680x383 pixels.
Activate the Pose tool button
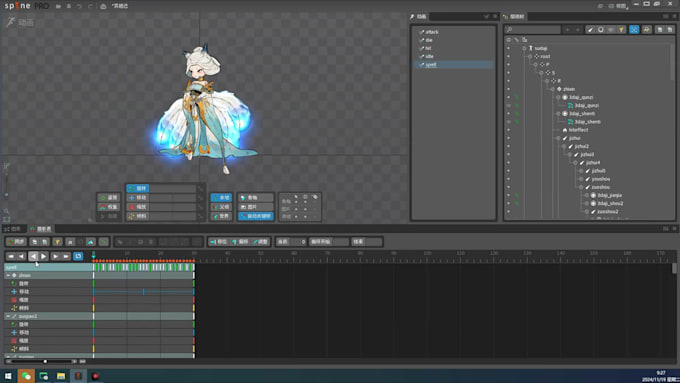point(108,198)
